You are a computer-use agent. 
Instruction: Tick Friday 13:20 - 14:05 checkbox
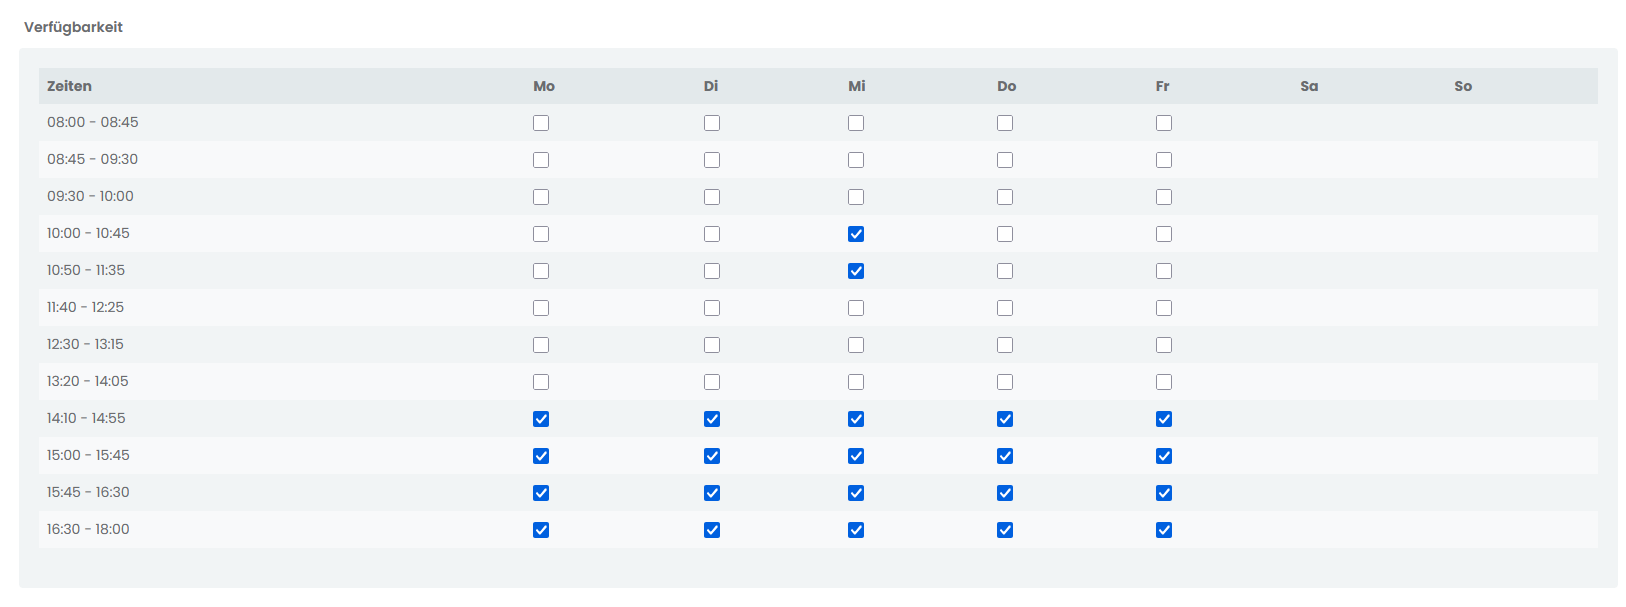click(x=1164, y=382)
